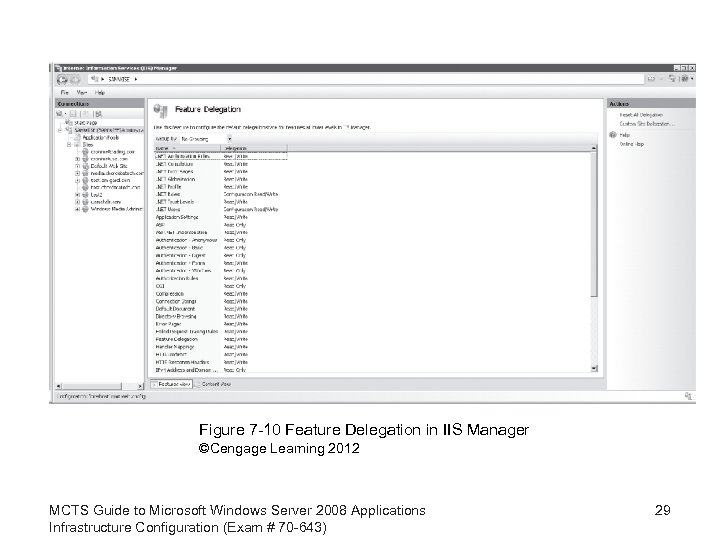The height and width of the screenshot is (540, 720).
Task: Click the breadcrumb arrow after the server name
Action: [135, 79]
